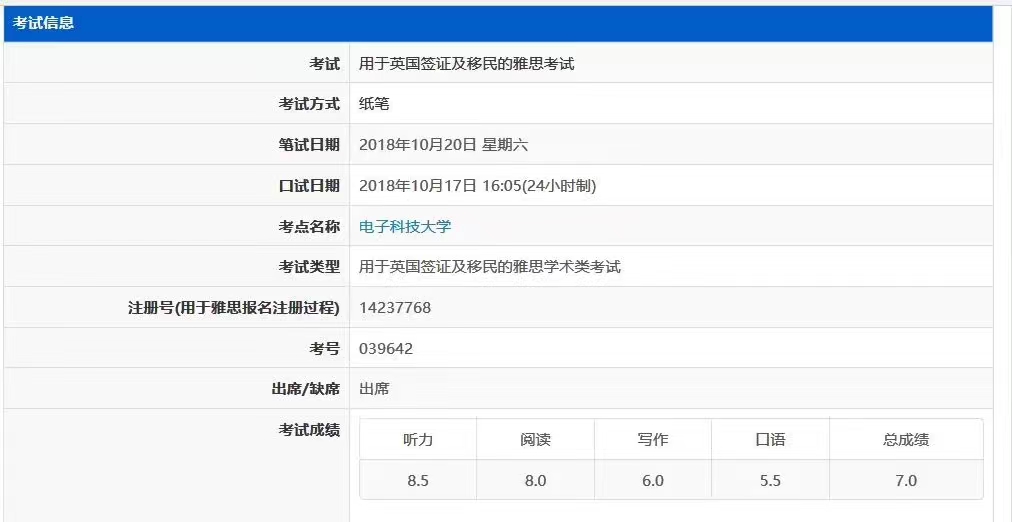Click the 考点名称 label

pyautogui.click(x=309, y=226)
